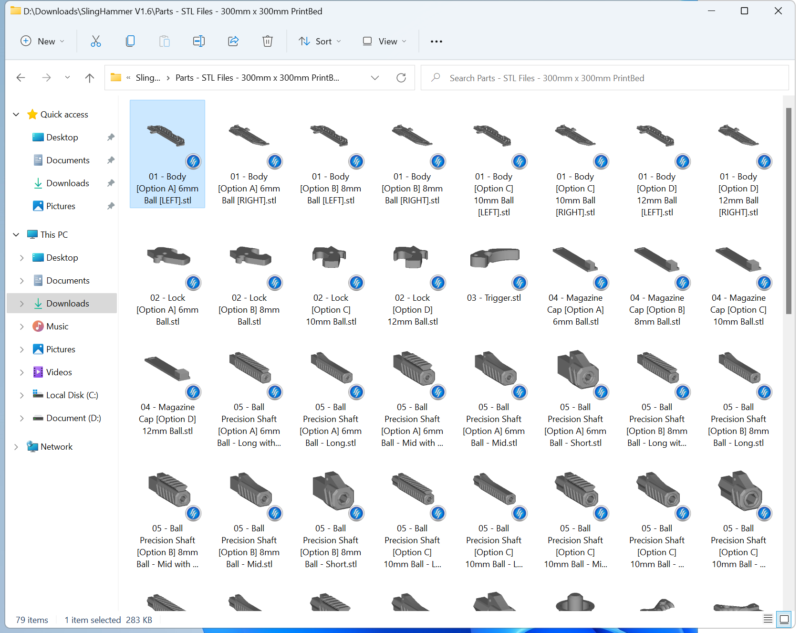Click the Share icon
Screen dimensions: 800x633
click(x=233, y=41)
